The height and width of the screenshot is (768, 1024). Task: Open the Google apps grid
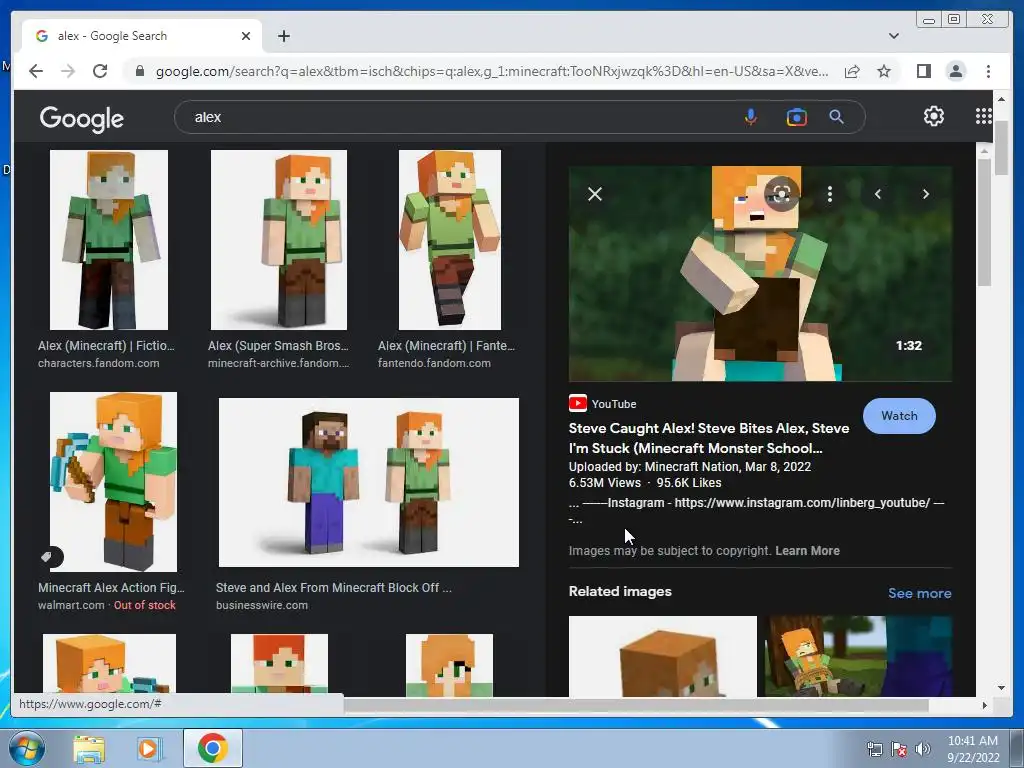[983, 116]
